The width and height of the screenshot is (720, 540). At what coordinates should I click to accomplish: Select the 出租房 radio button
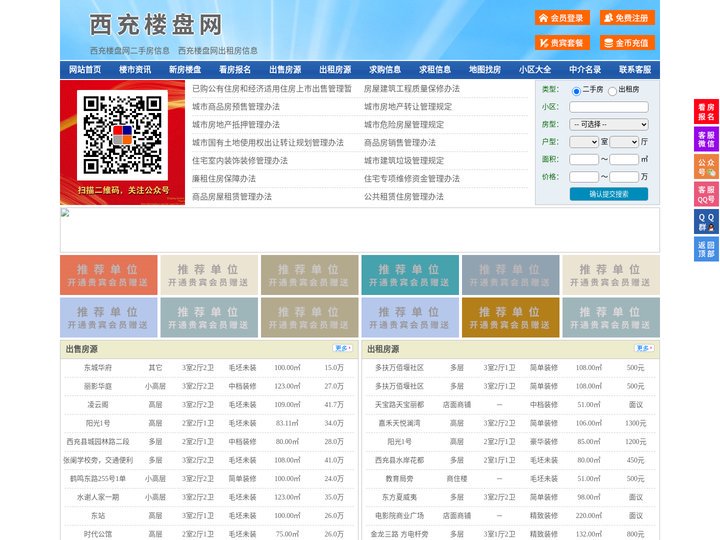coord(612,91)
